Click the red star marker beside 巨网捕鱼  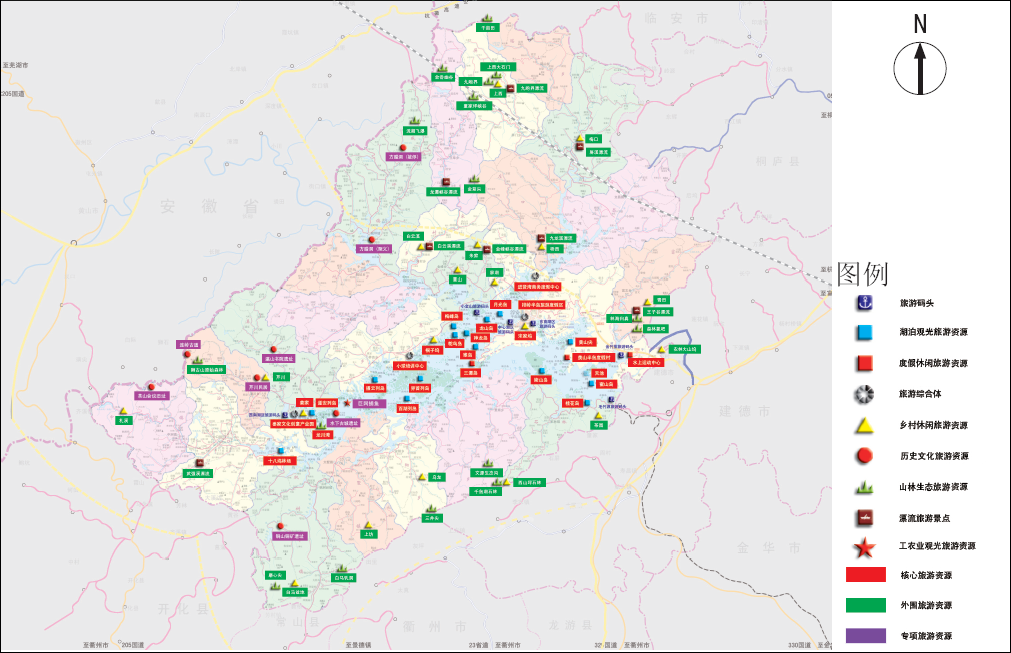click(347, 404)
